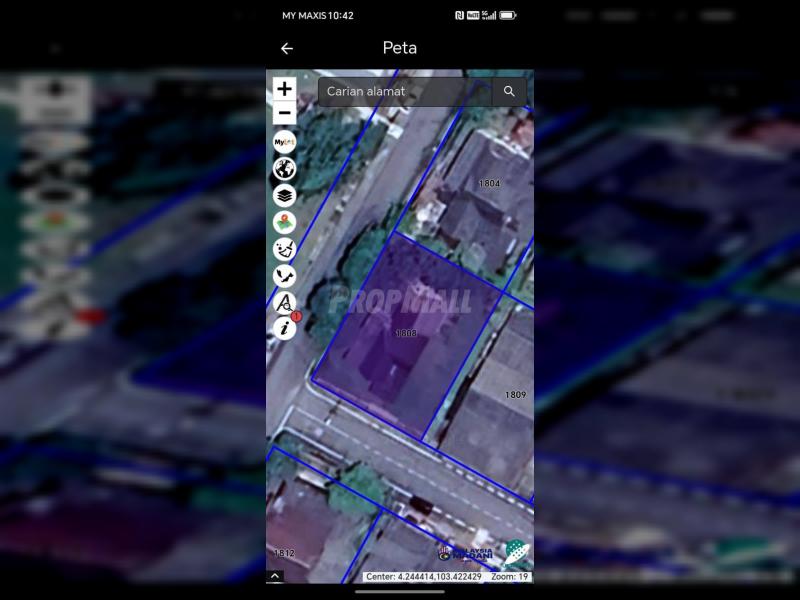Go back using the arrow beside Peta

tap(287, 48)
